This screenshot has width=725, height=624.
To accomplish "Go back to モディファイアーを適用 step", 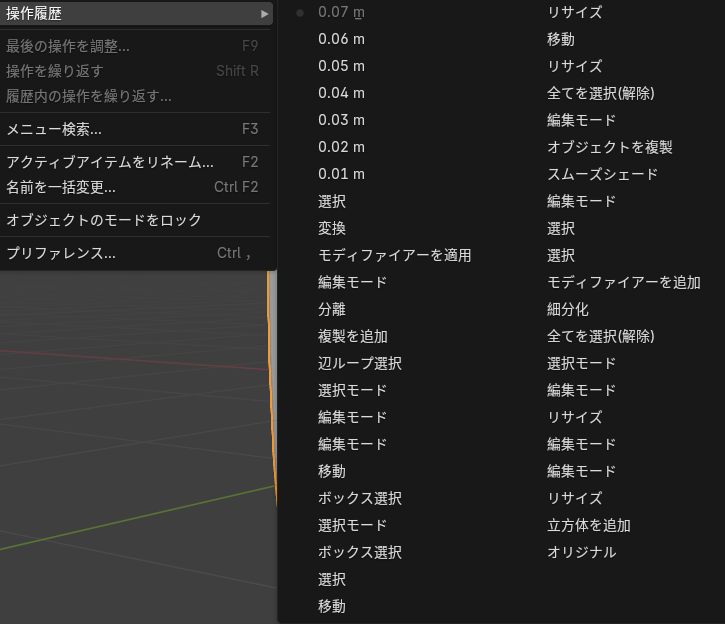I will coord(394,255).
